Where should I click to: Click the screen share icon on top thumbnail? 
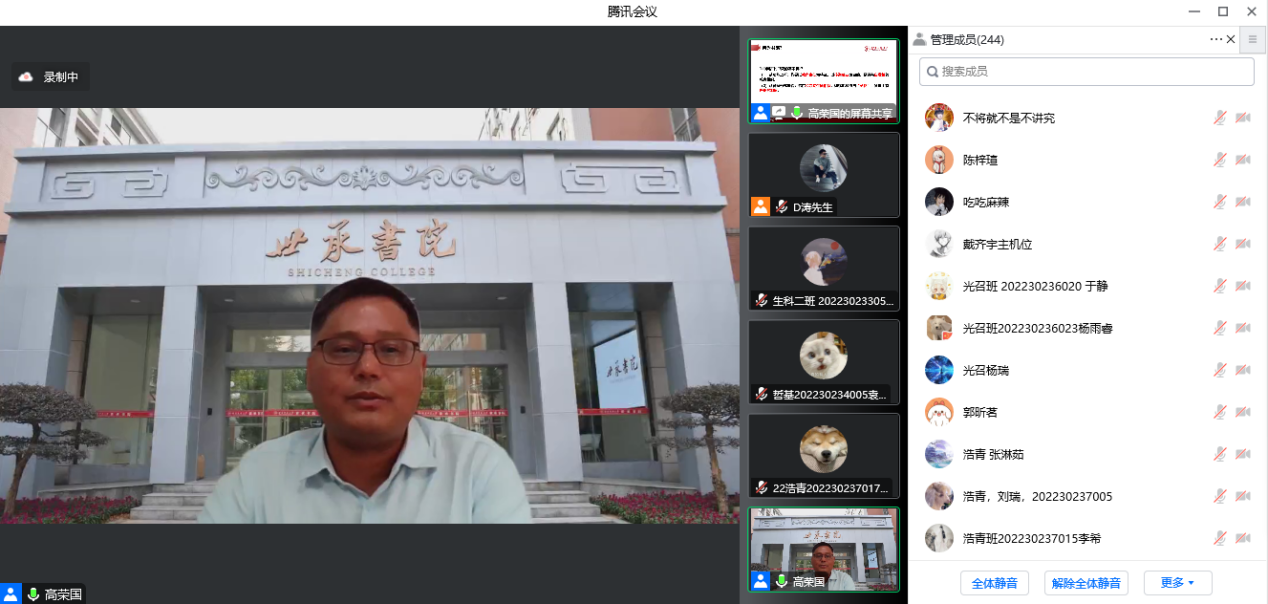[779, 113]
